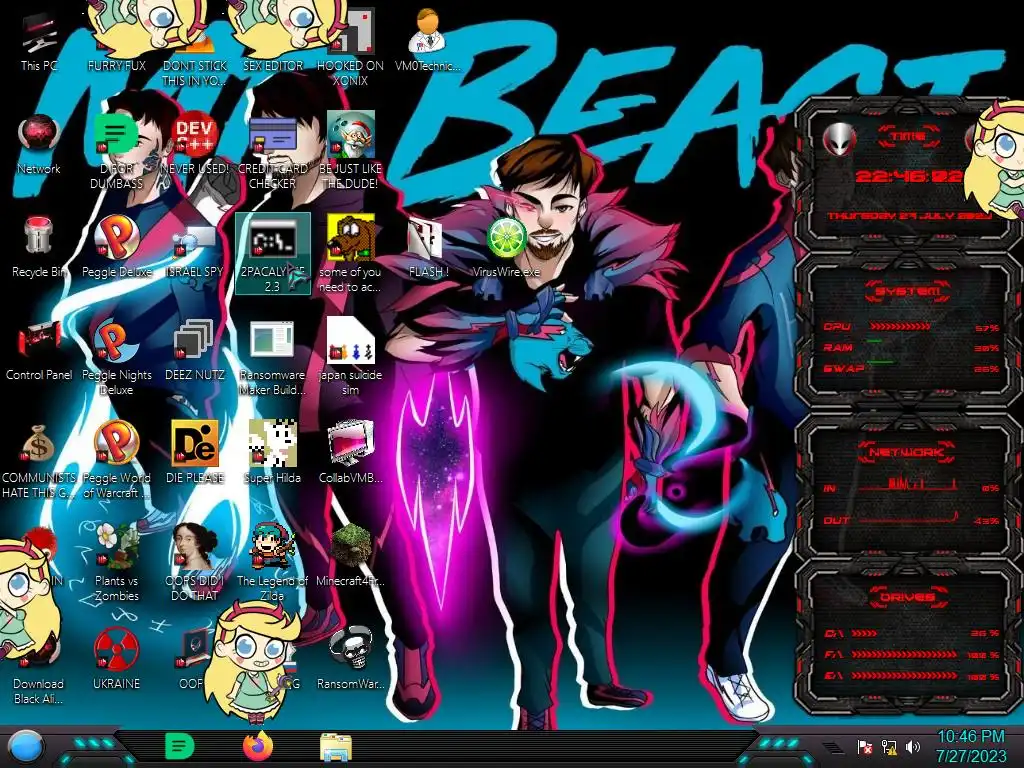Launch The Legend of Zilda shortcut
Viewport: 1024px width, 768px height.
pyautogui.click(x=272, y=563)
